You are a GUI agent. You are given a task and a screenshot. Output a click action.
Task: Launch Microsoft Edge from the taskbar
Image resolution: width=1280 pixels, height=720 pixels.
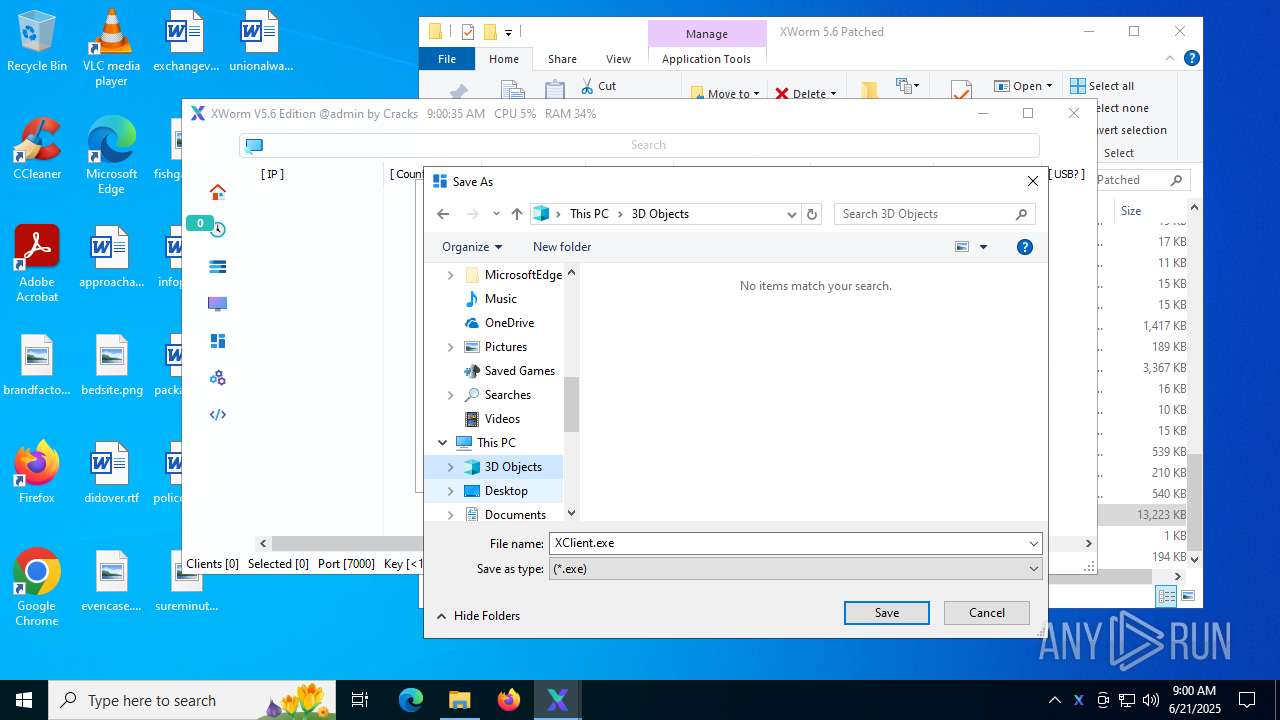(x=411, y=700)
